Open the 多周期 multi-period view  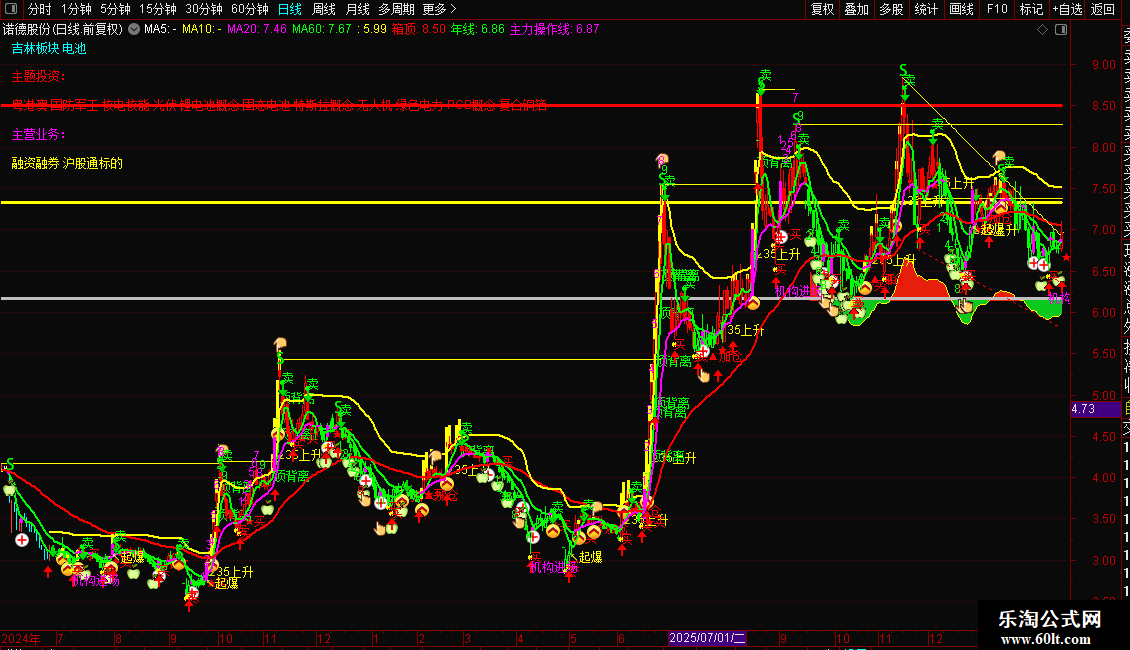tap(396, 9)
